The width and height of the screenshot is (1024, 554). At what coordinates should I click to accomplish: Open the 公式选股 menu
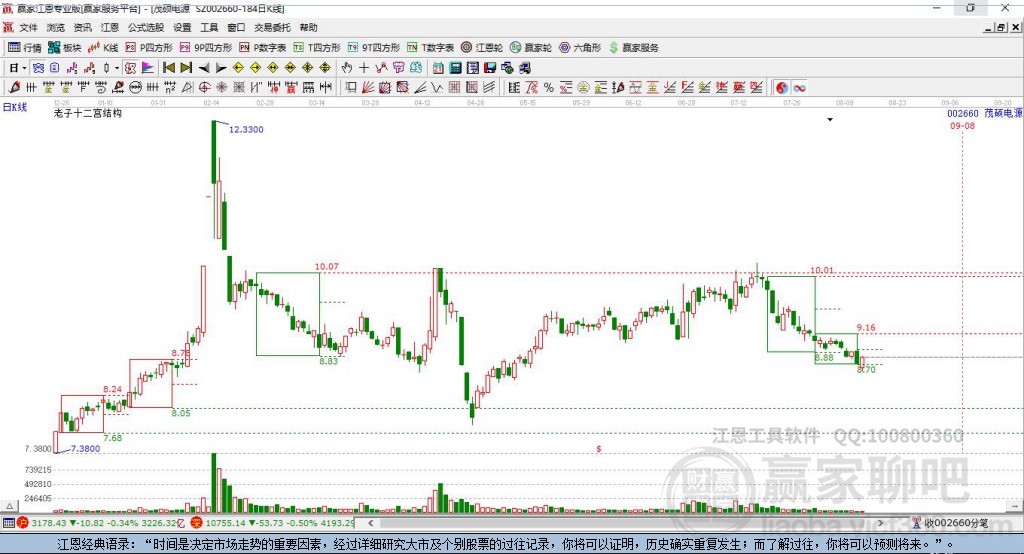pos(146,27)
